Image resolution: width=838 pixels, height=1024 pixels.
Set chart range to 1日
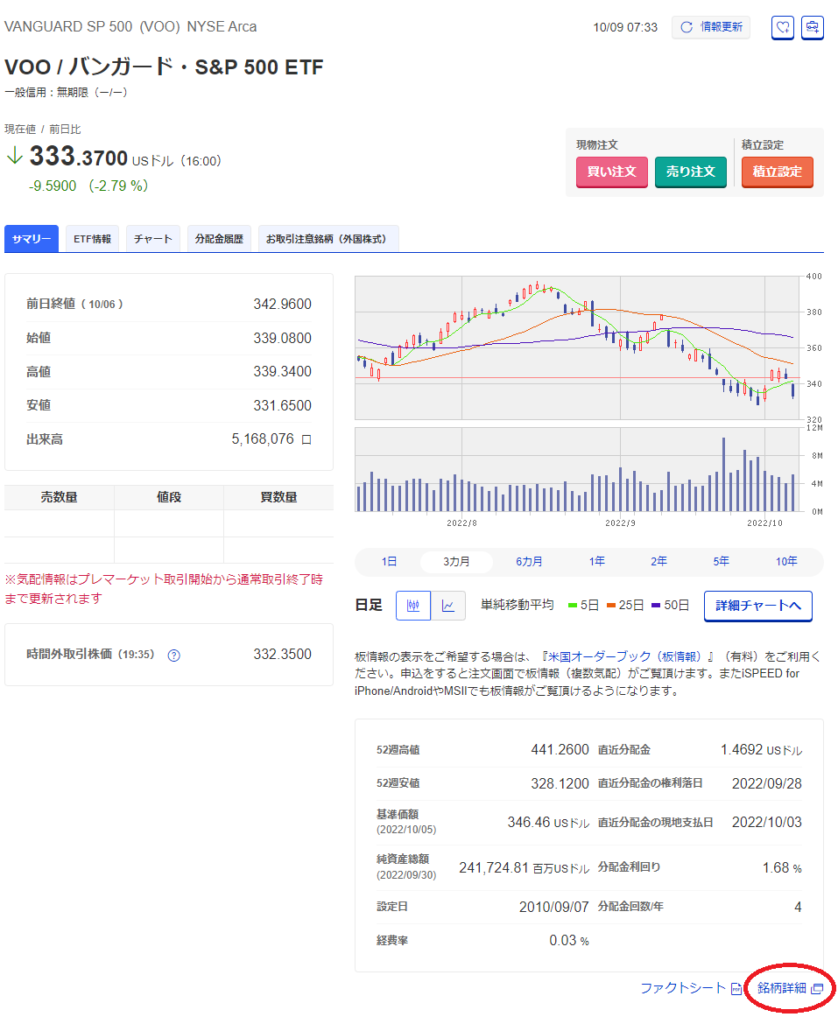click(x=389, y=561)
